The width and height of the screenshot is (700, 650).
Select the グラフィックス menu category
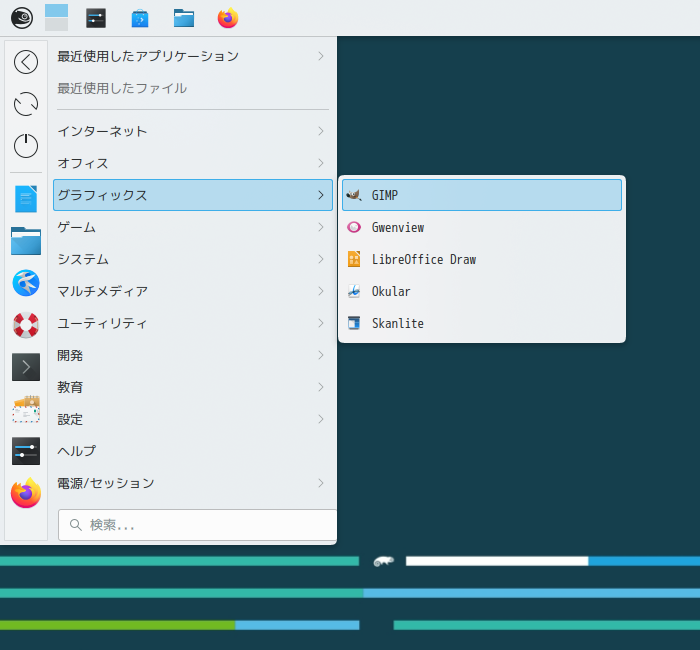click(193, 195)
